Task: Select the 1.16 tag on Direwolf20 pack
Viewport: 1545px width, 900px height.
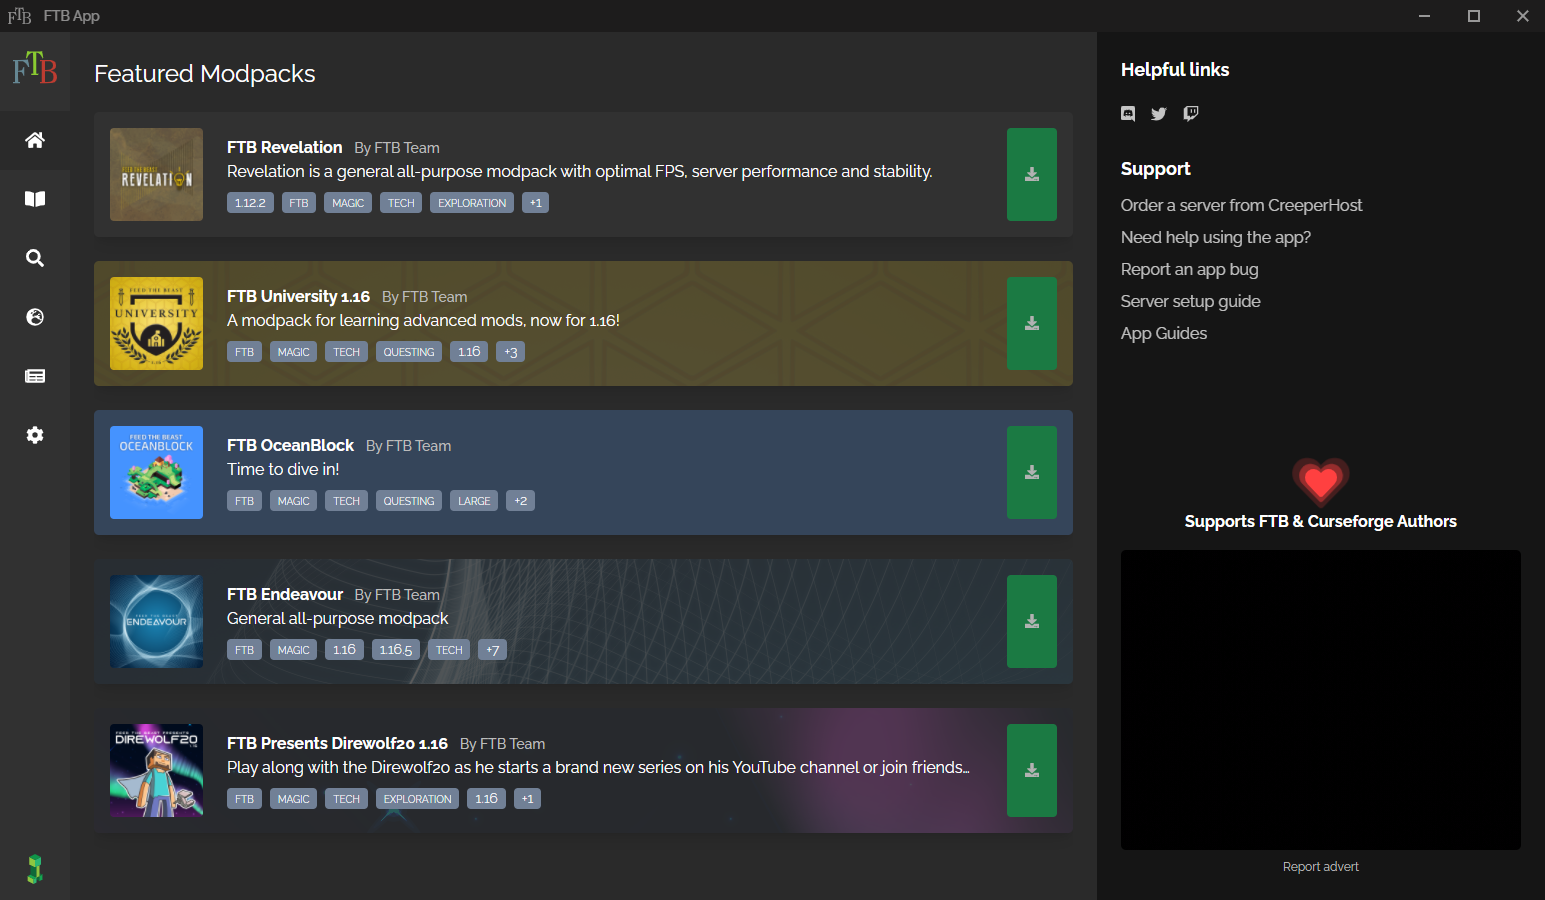Action: (x=486, y=799)
